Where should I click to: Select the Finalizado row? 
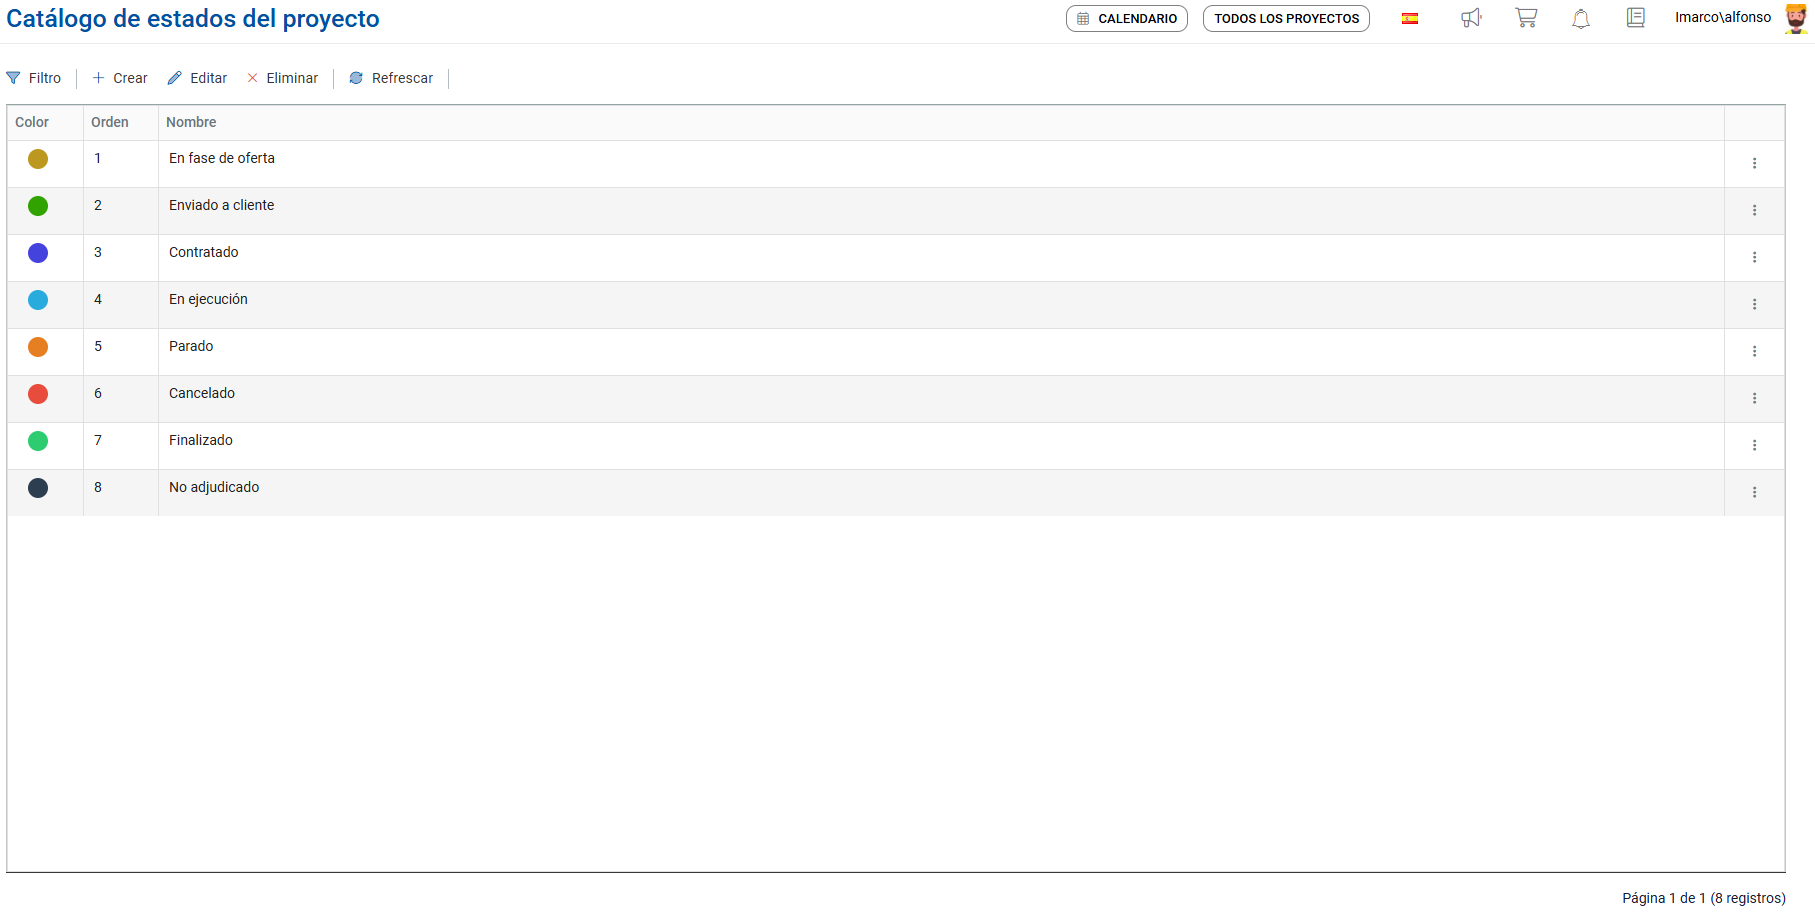point(201,440)
